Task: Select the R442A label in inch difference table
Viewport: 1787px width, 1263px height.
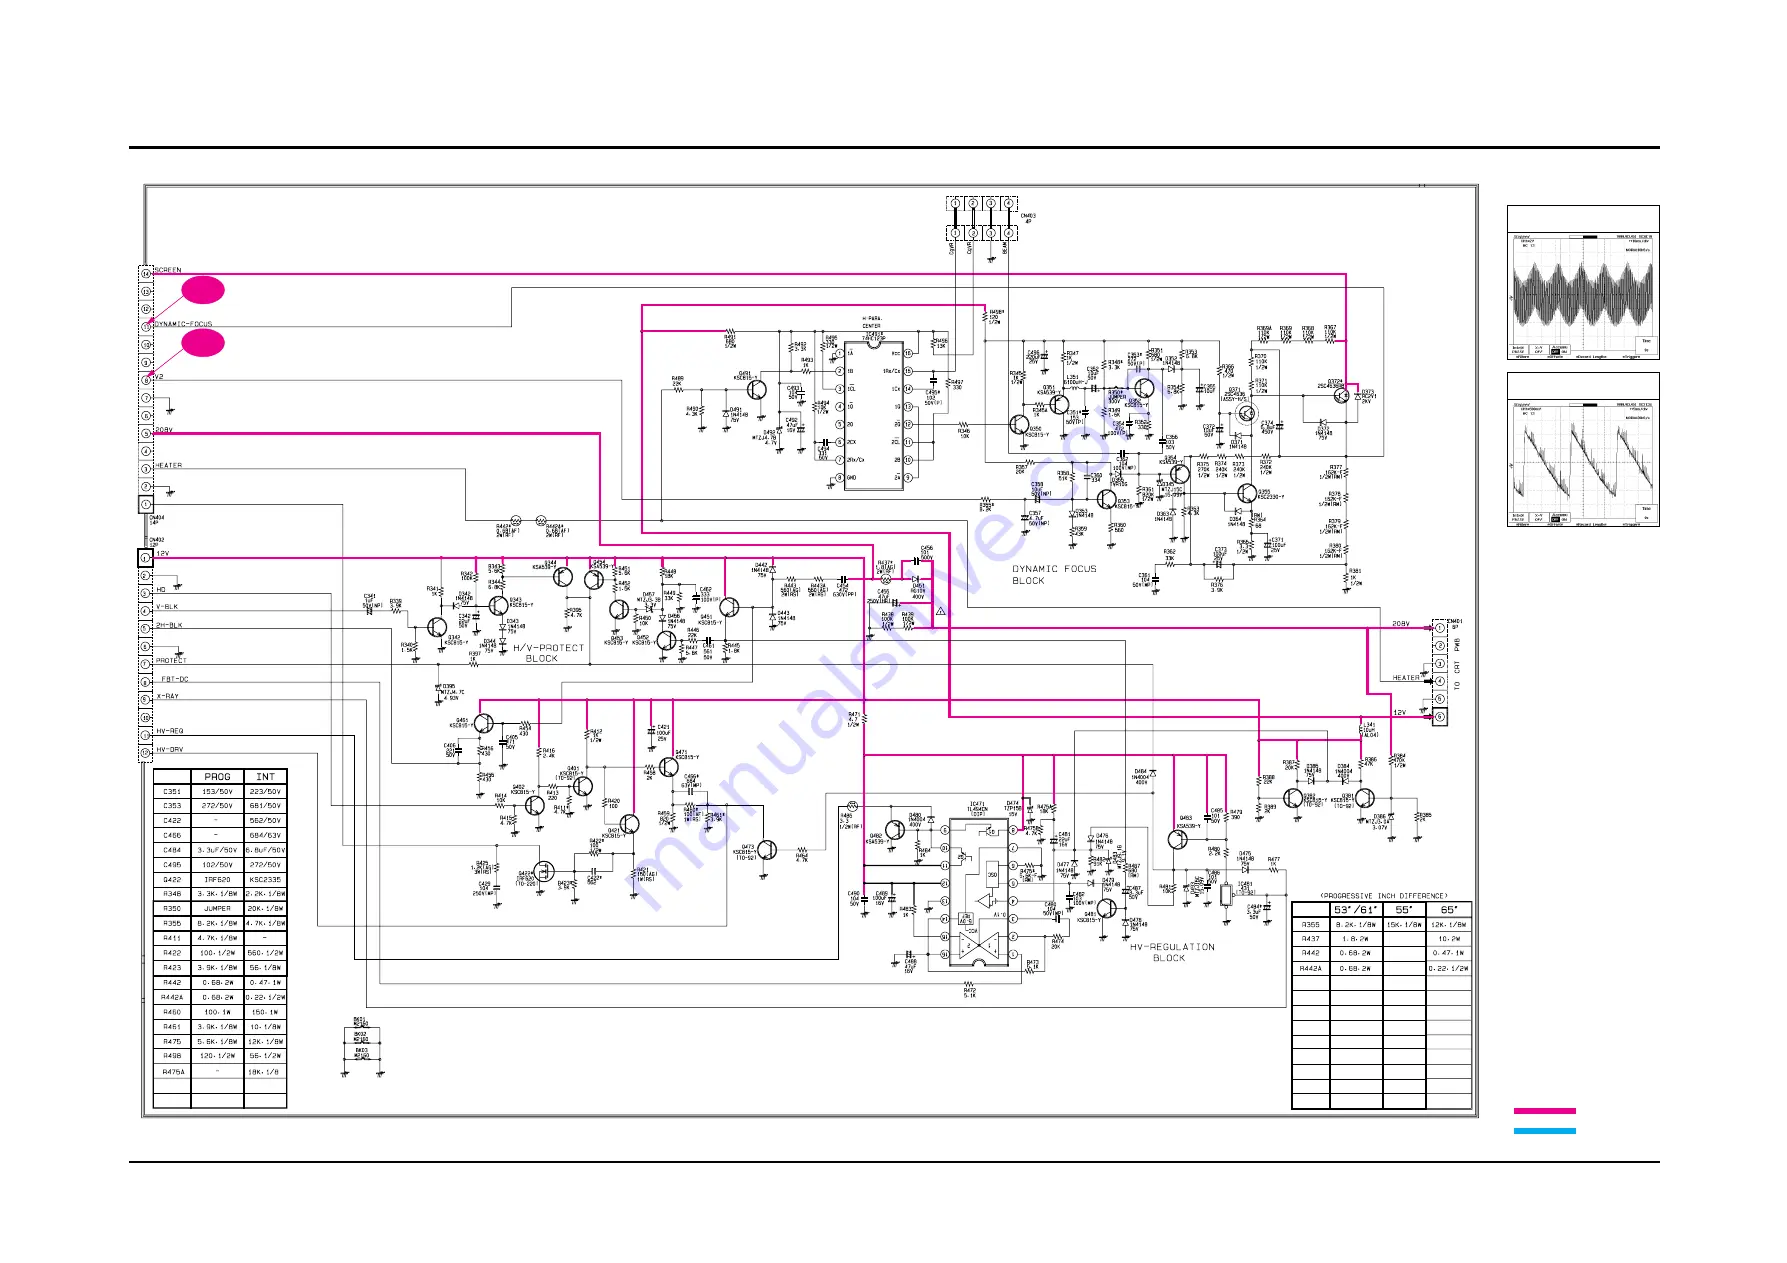Action: [x=1310, y=968]
